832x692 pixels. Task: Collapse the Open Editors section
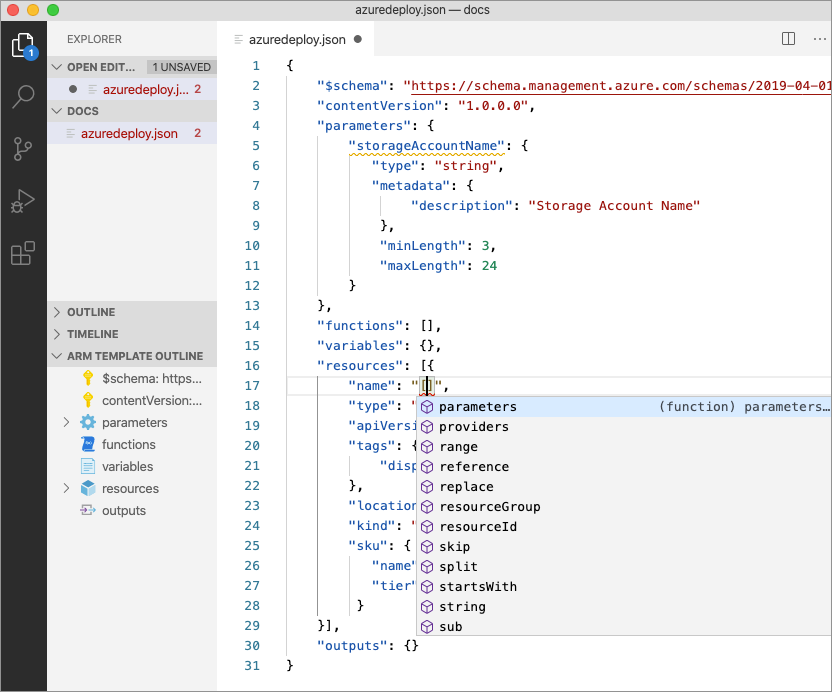pos(58,67)
